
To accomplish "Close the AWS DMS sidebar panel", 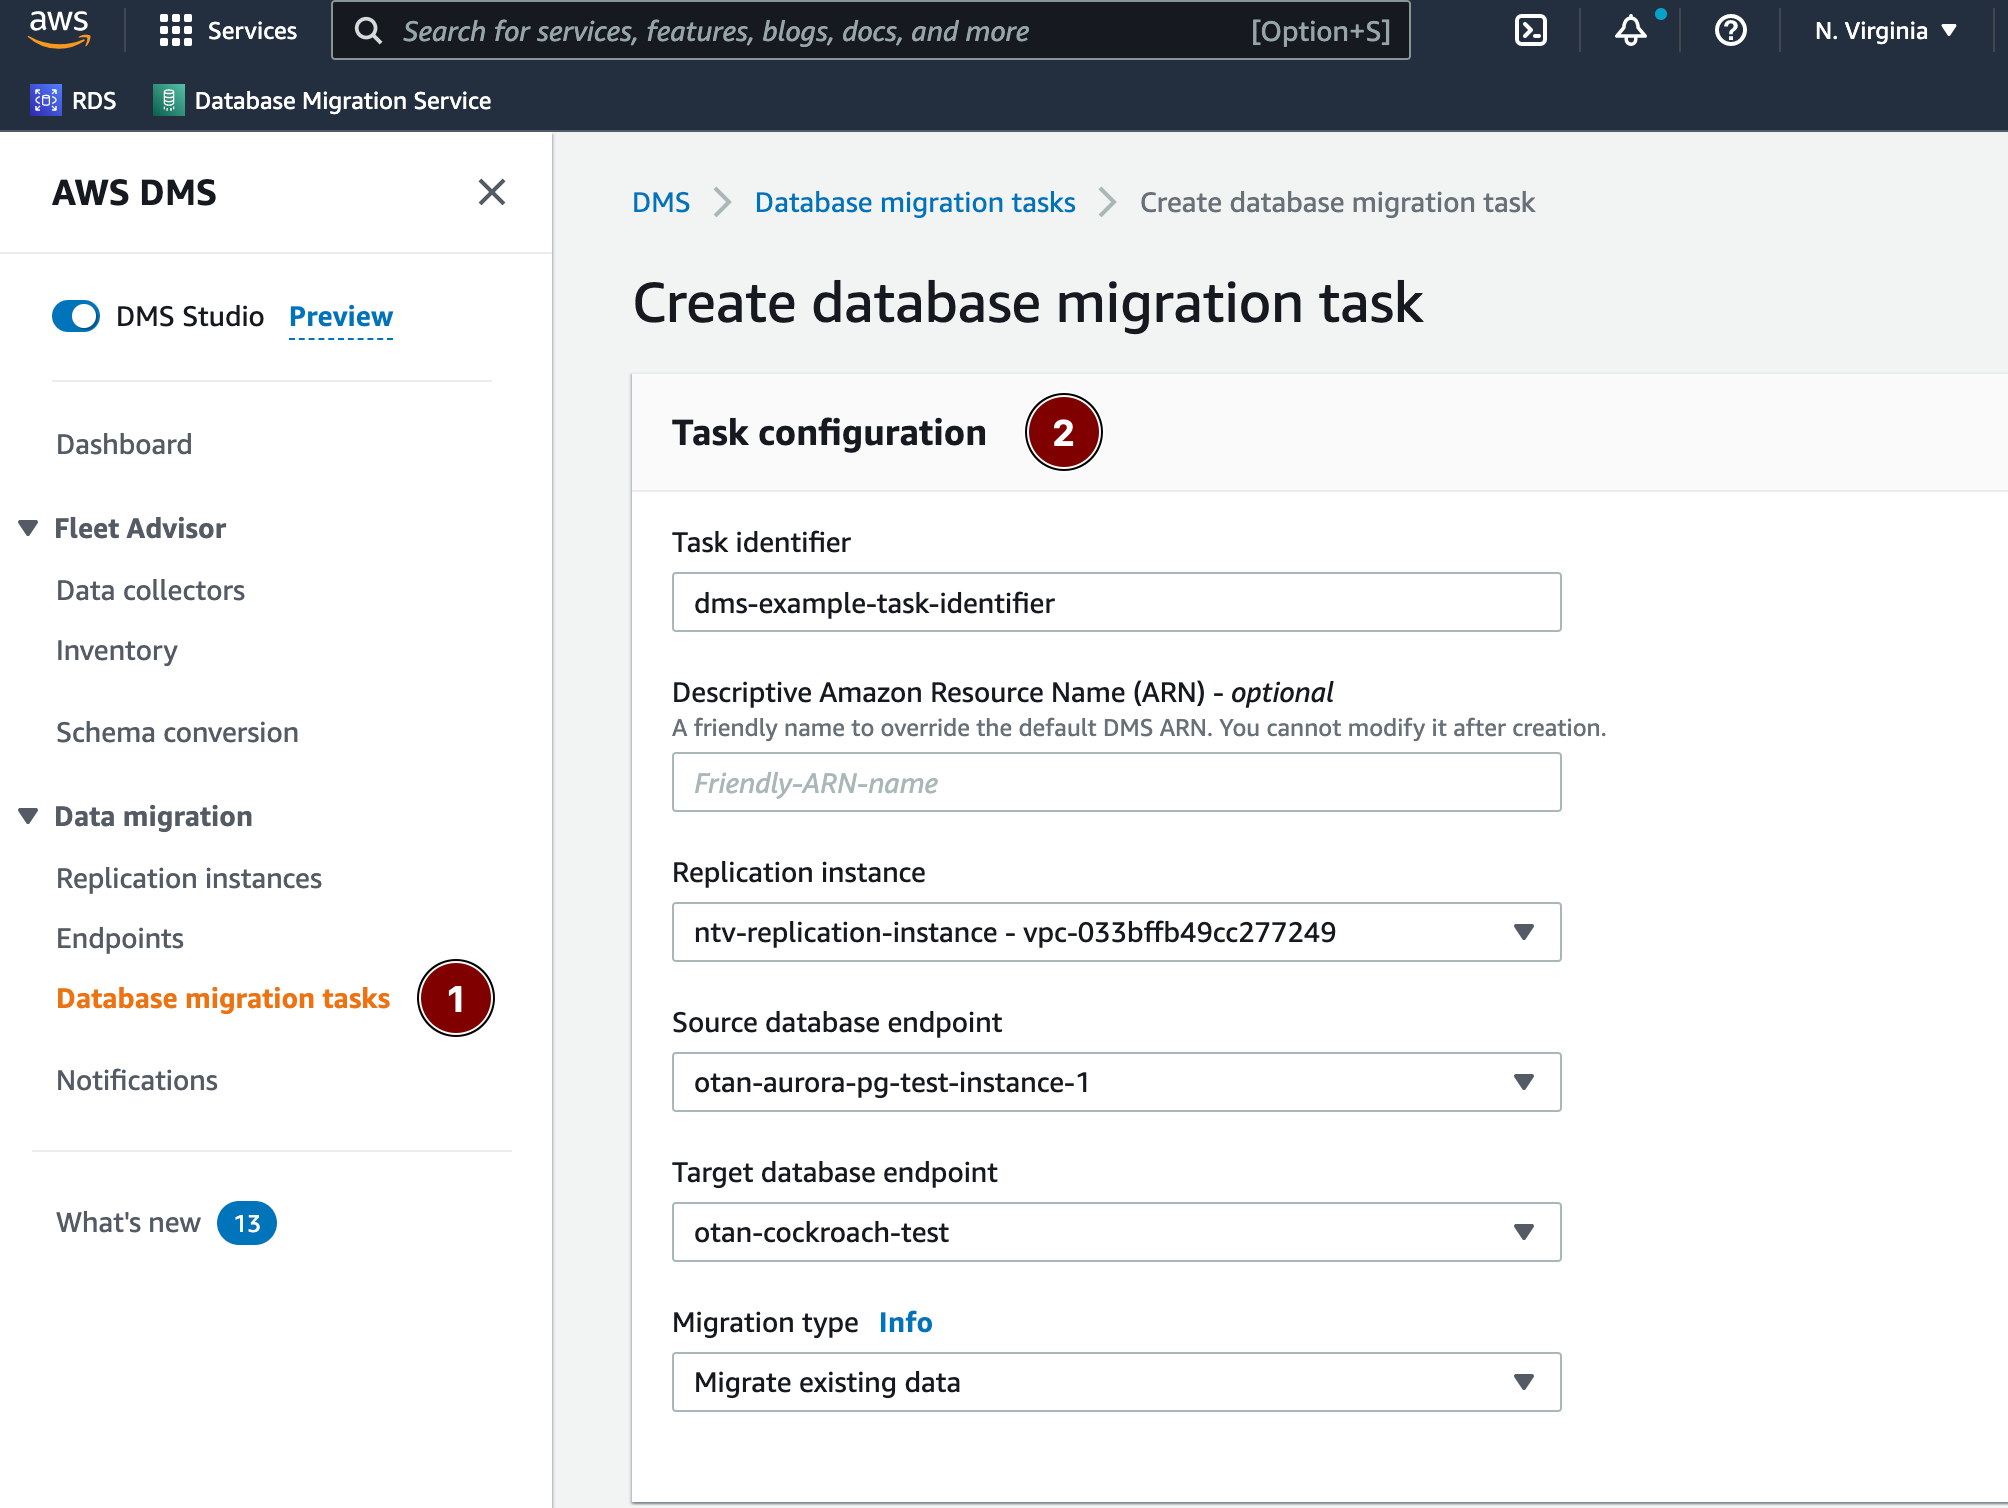I will [x=491, y=192].
